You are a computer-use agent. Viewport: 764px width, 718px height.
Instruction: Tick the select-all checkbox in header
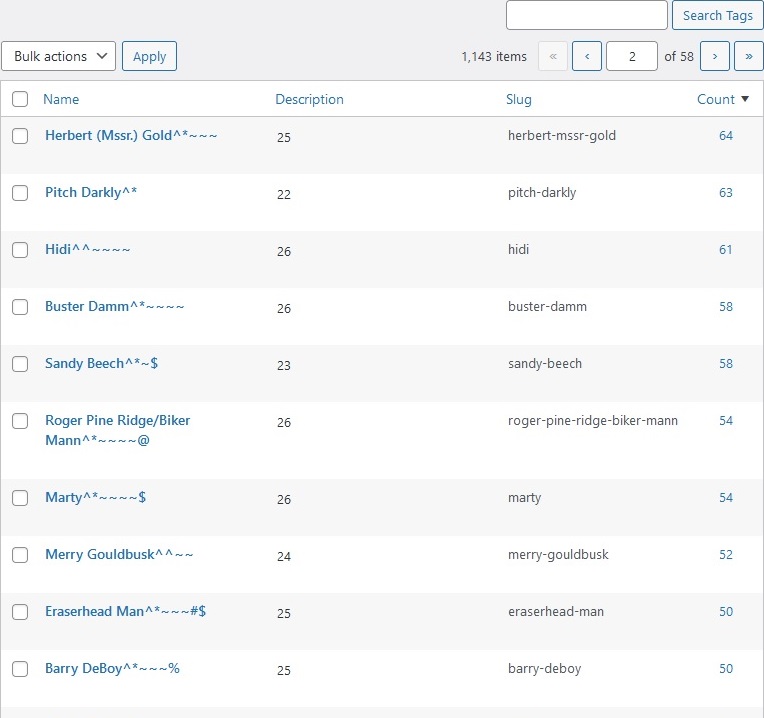coord(20,99)
